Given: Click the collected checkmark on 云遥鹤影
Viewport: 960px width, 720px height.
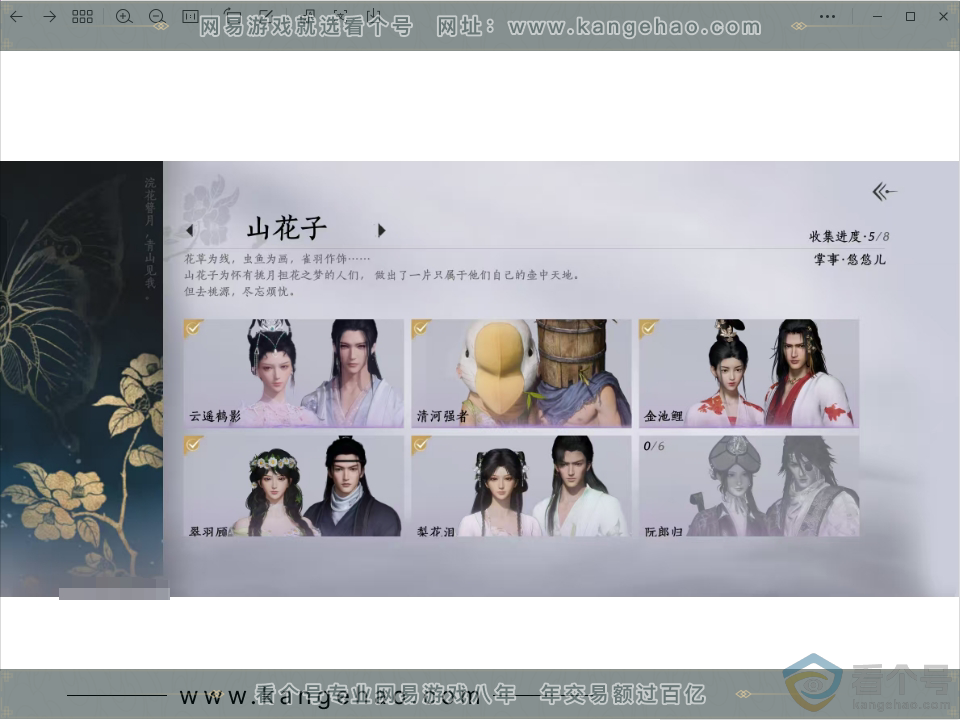Looking at the screenshot, I should coord(193,328).
